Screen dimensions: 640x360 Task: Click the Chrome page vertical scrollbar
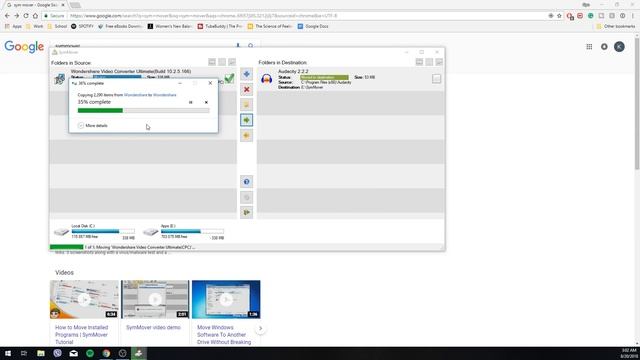[x=637, y=104]
